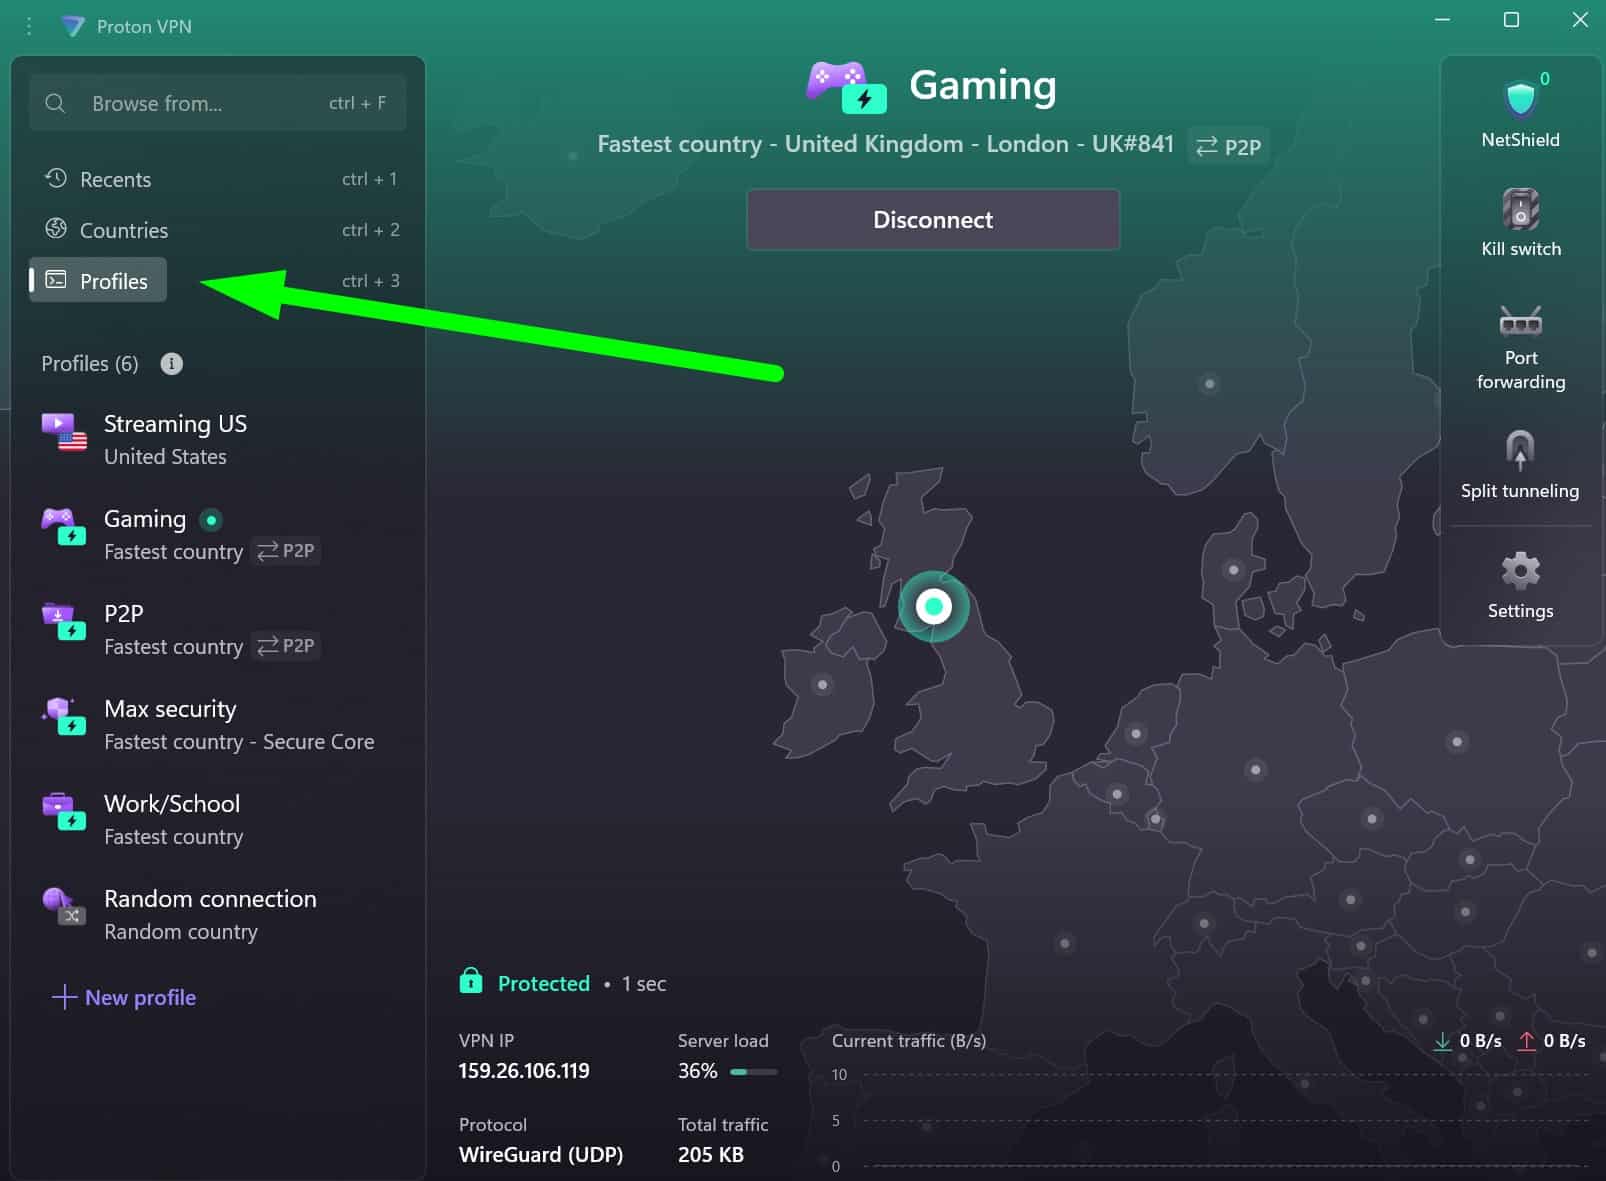Click the active indicator dot beside Gaming profile
This screenshot has height=1181, width=1606.
pyautogui.click(x=211, y=520)
